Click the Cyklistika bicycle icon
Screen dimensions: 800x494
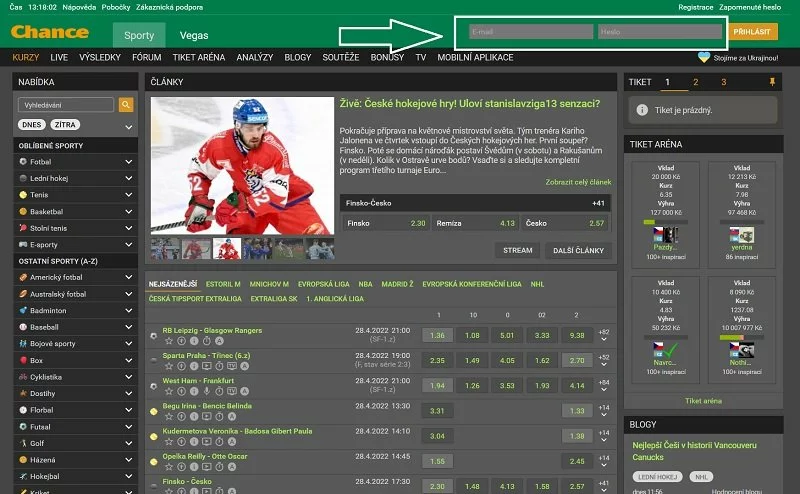click(23, 377)
